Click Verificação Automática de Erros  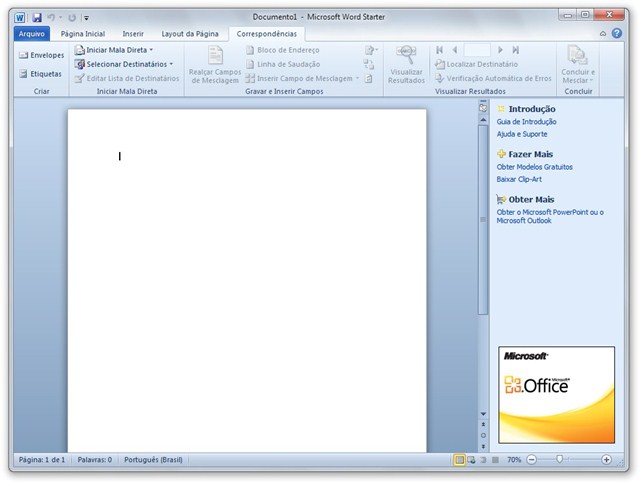(493, 78)
